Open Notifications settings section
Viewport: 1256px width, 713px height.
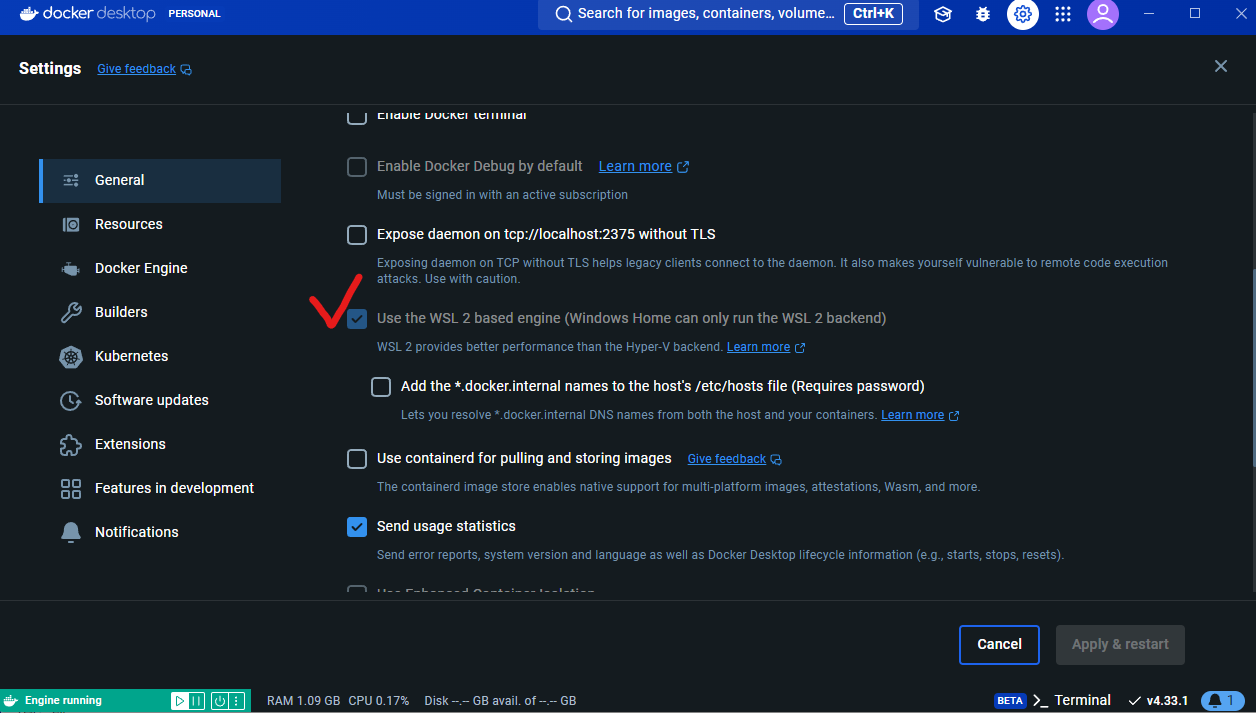point(160,532)
